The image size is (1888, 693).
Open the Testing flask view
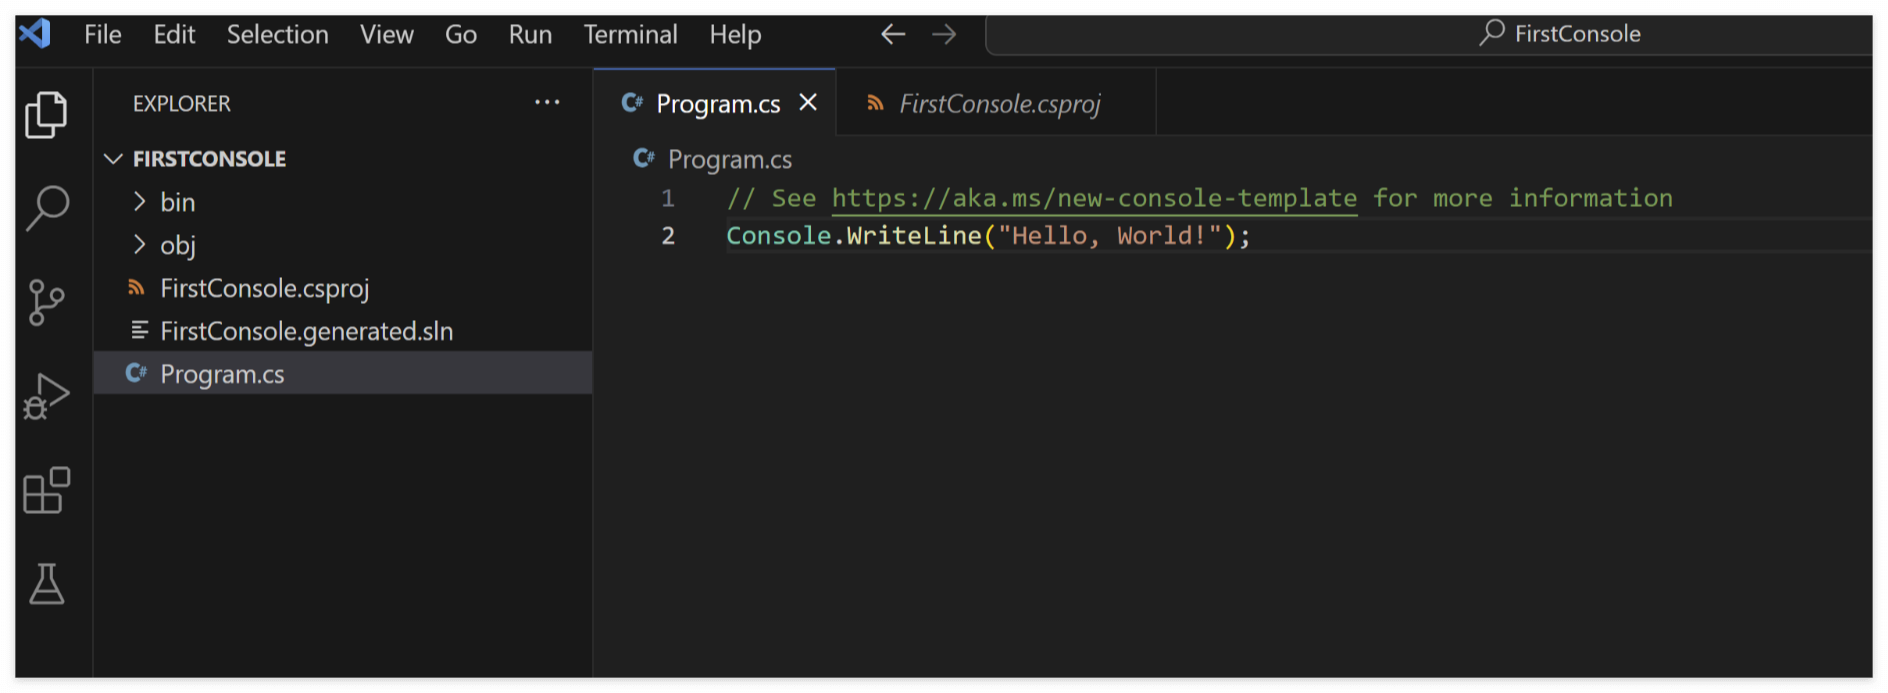46,584
